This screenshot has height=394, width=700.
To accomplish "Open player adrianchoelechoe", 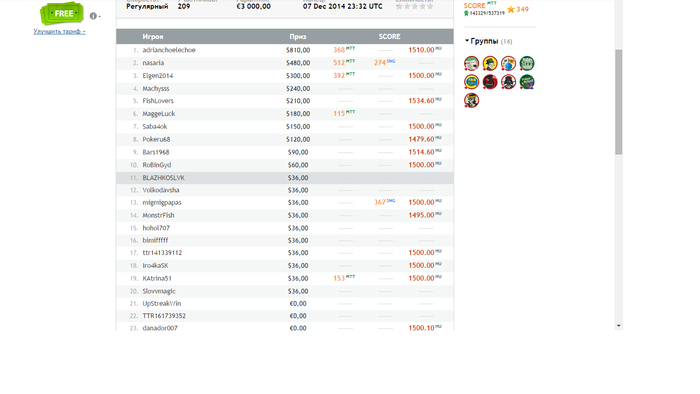I will click(x=169, y=50).
